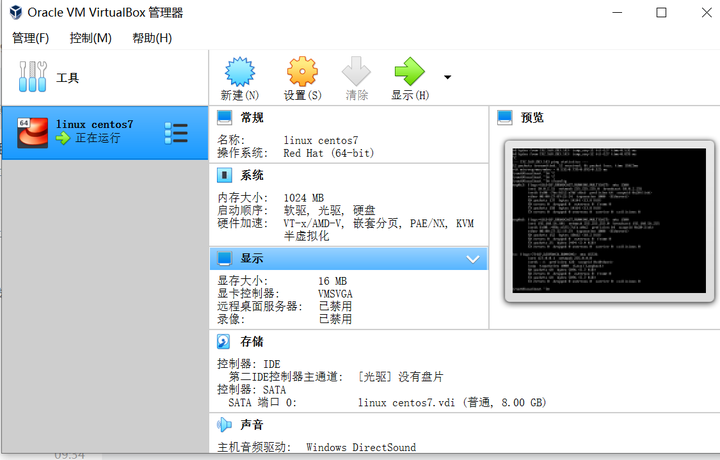Click the 显示 monitor section icon
The height and width of the screenshot is (460, 720).
pyautogui.click(x=224, y=258)
